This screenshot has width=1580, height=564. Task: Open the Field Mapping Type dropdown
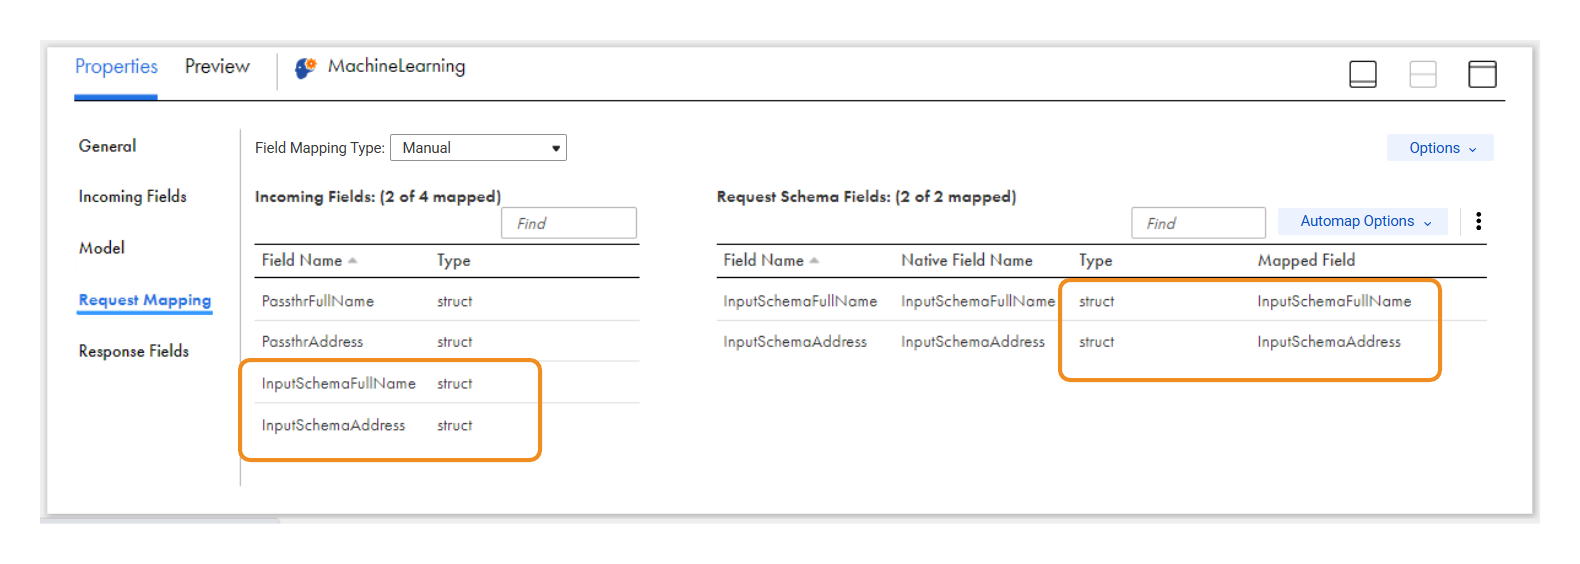tap(478, 148)
